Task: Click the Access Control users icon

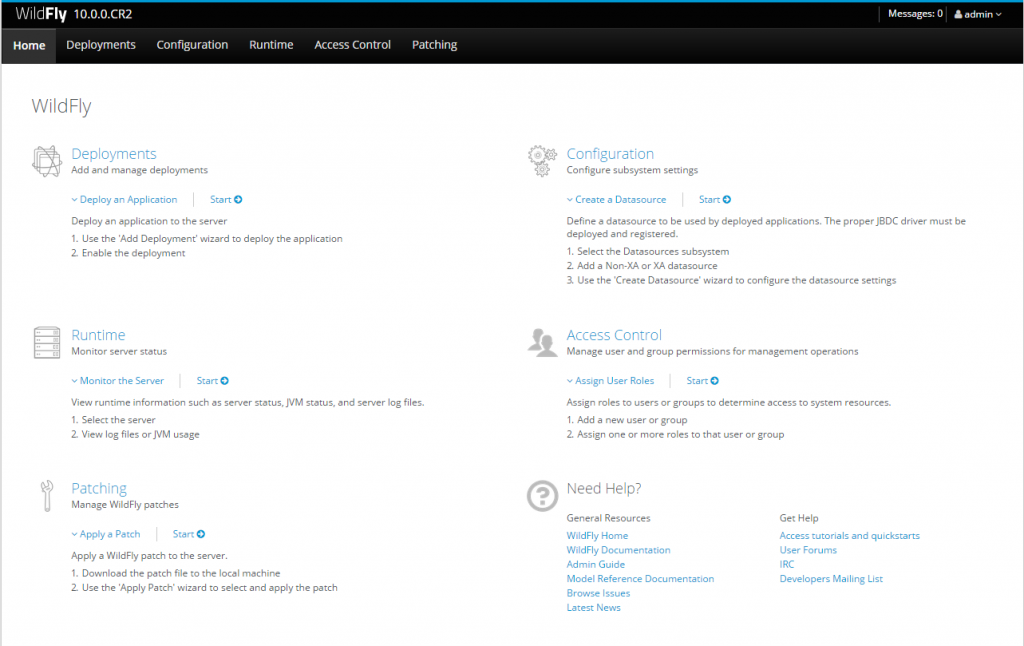Action: click(x=542, y=342)
